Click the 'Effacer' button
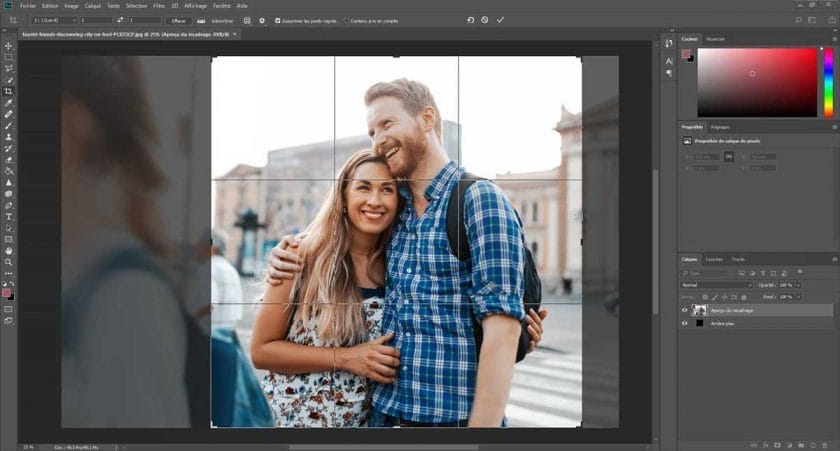 point(180,20)
